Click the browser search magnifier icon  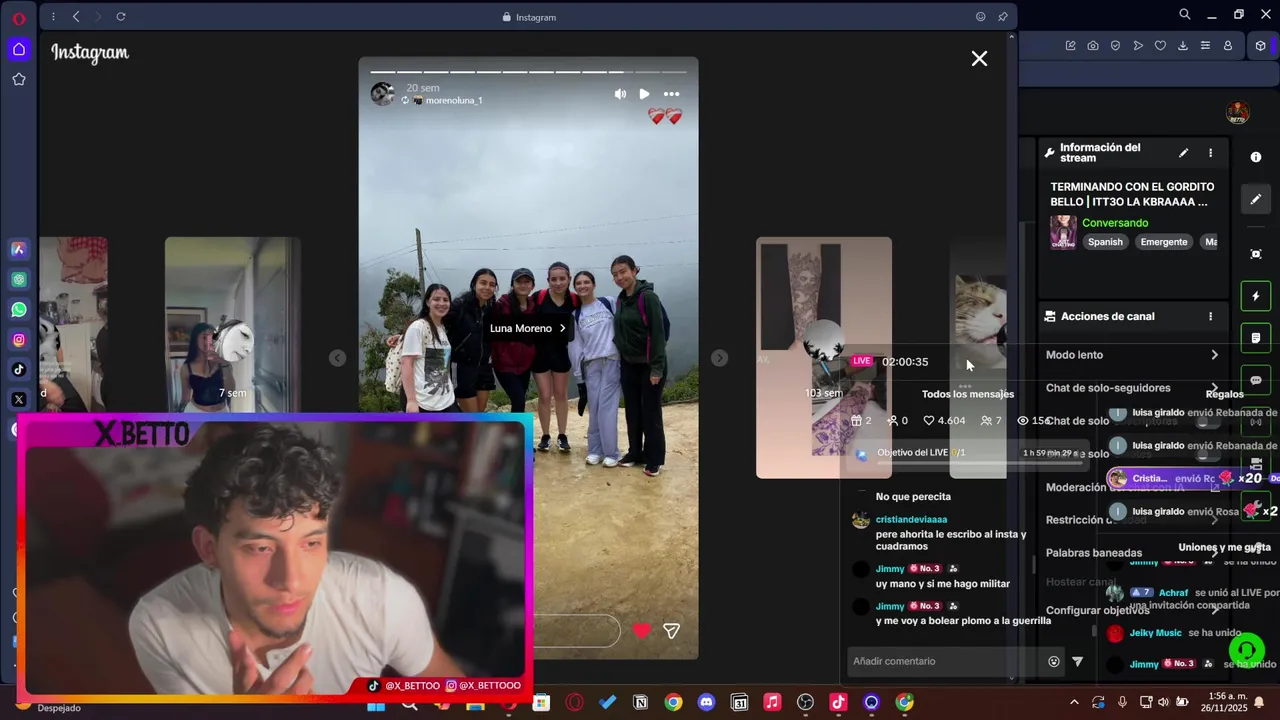coord(1185,15)
